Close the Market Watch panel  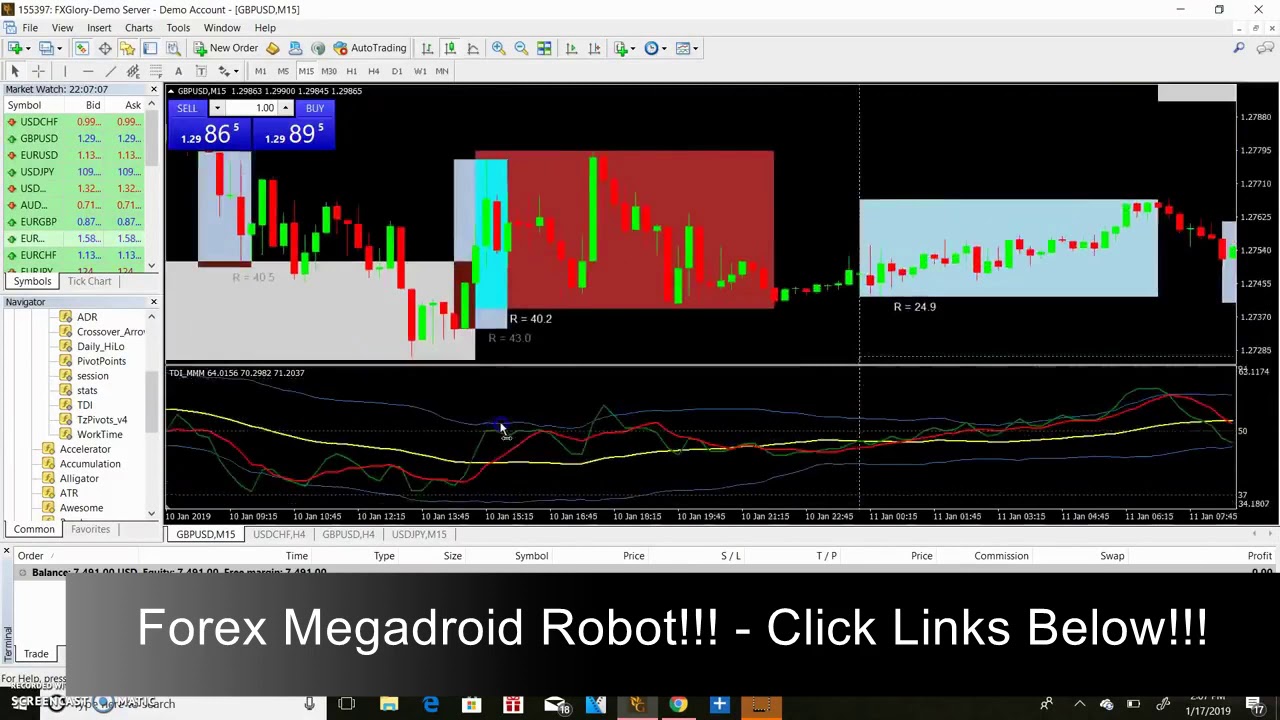click(153, 90)
